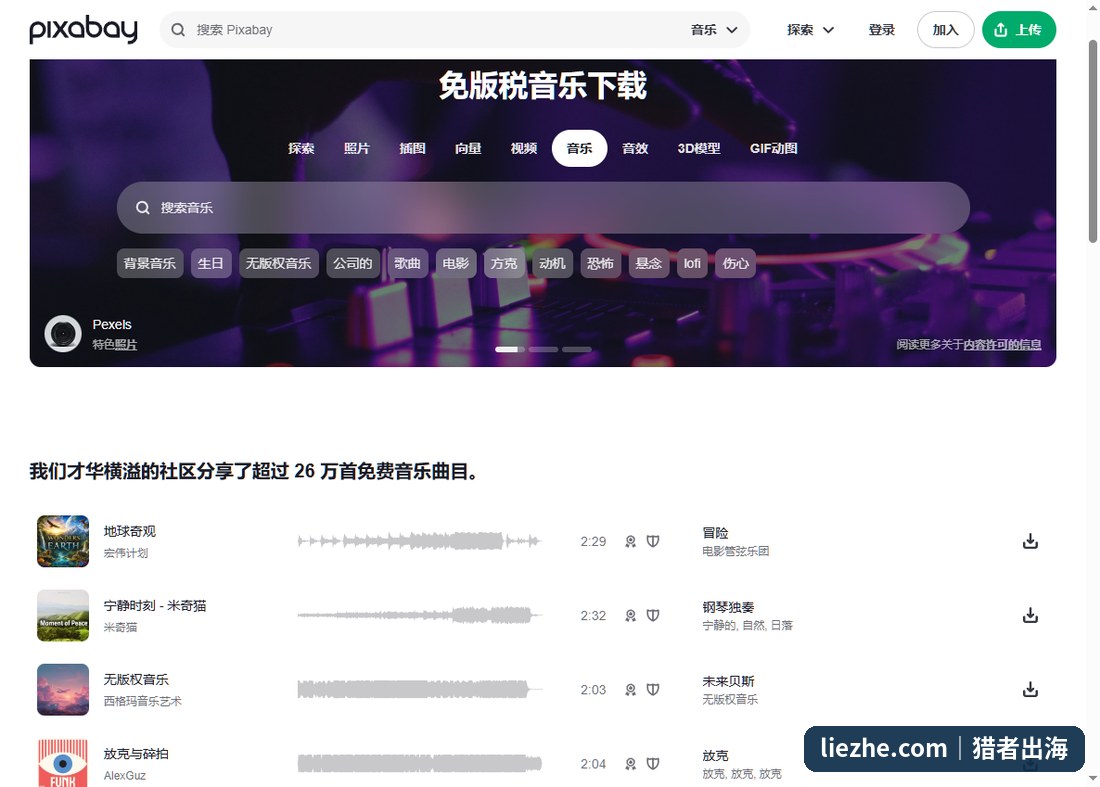The image size is (1100, 787).
Task: Switch to the 音效 tab
Action: [635, 148]
